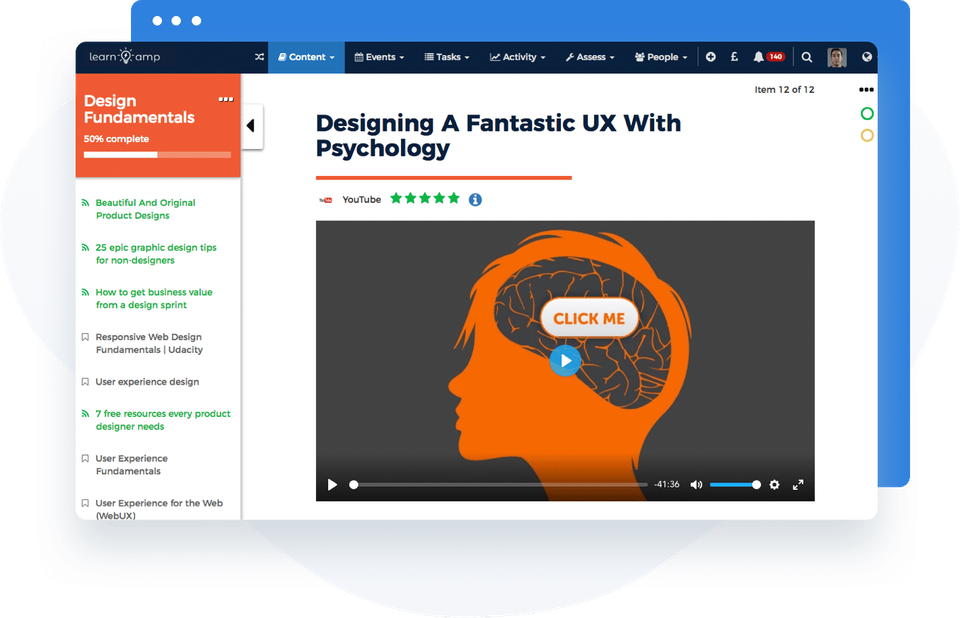This screenshot has height=618, width=960.
Task: Click the plus add icon in the navbar
Action: coord(710,57)
